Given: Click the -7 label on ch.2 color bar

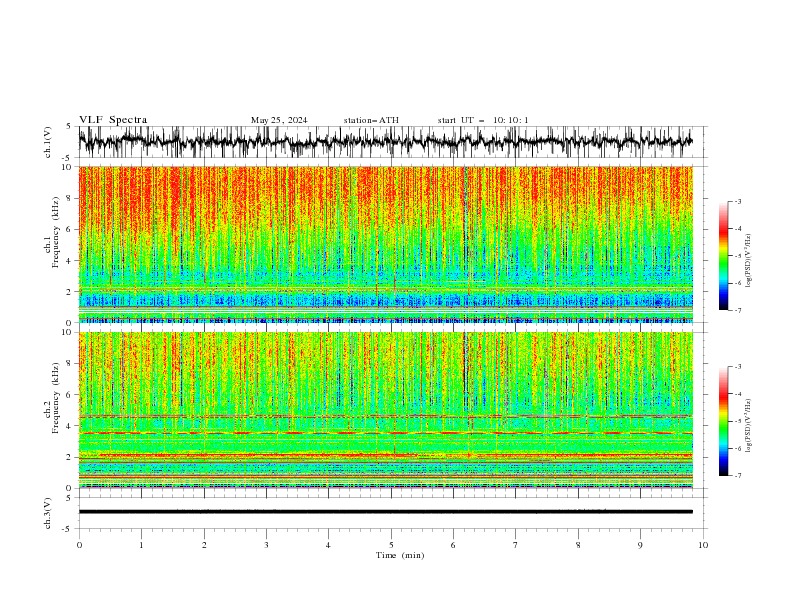Looking at the screenshot, I should coord(738,475).
